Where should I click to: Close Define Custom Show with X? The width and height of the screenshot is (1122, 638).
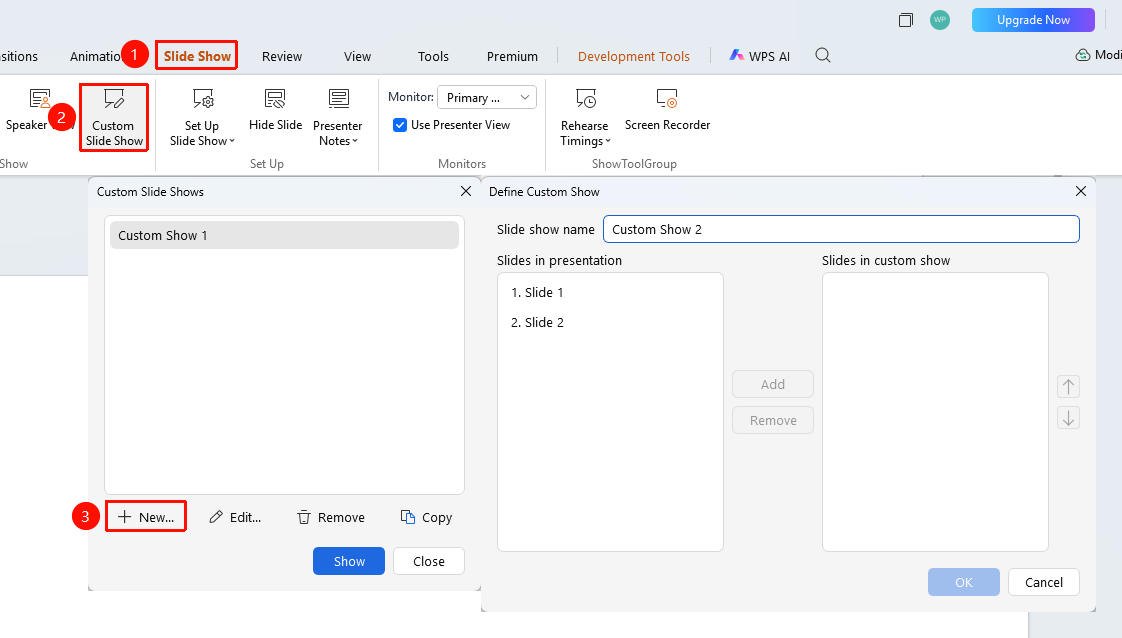click(1080, 191)
